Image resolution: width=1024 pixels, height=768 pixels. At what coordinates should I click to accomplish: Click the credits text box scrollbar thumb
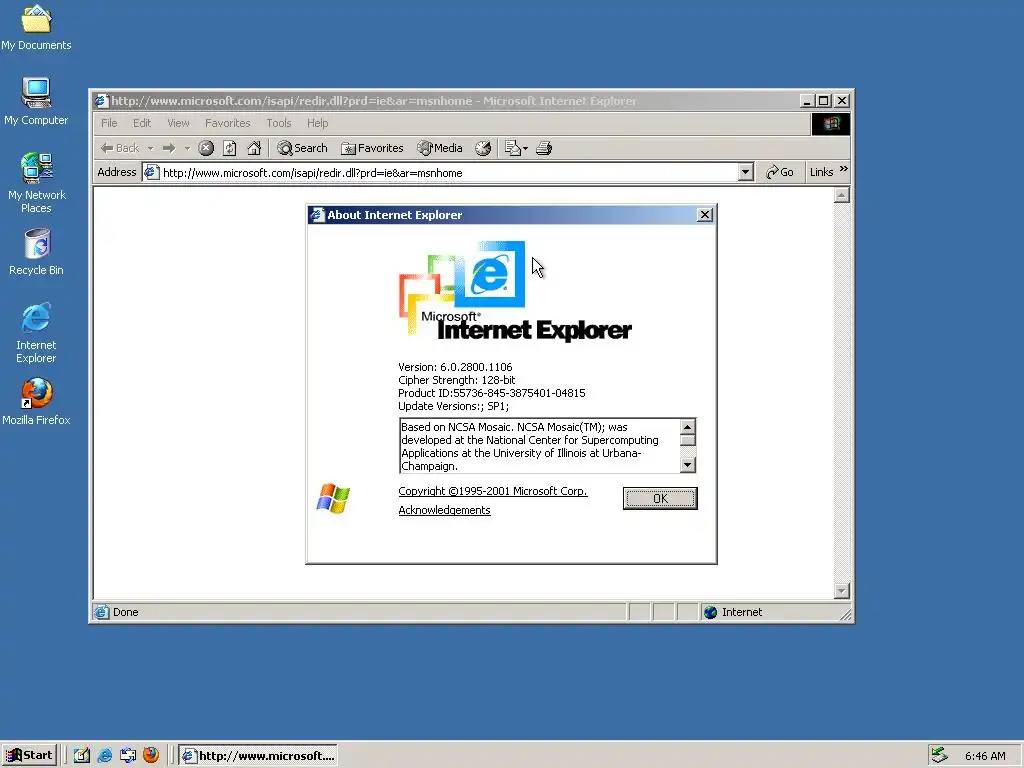[x=687, y=440]
